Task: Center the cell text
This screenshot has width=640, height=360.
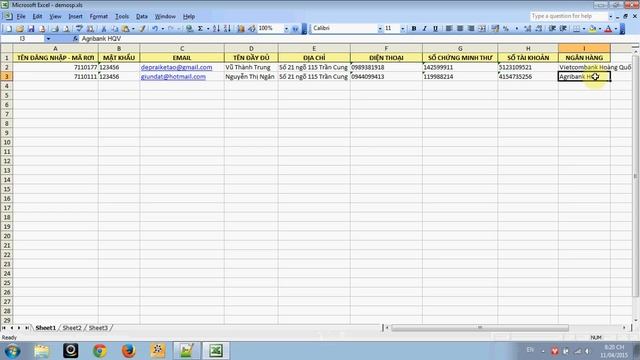Action: [460, 29]
